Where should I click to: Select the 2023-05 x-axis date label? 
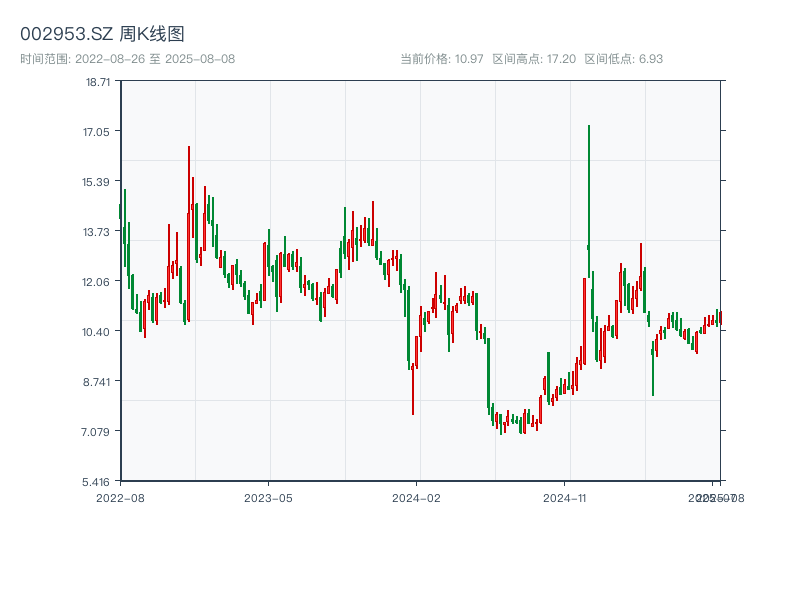point(268,497)
